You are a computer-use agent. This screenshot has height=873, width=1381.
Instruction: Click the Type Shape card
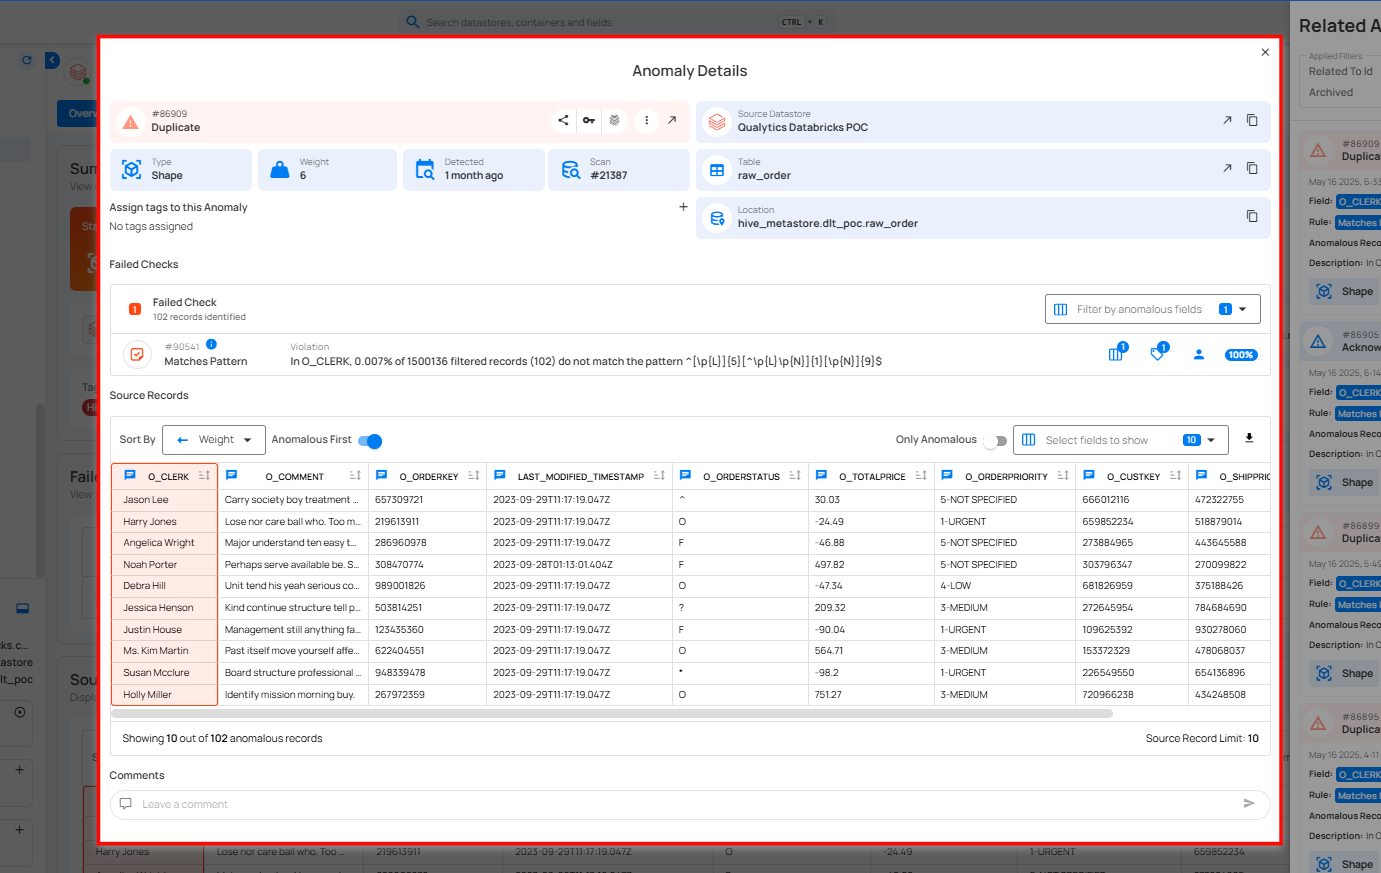181,169
